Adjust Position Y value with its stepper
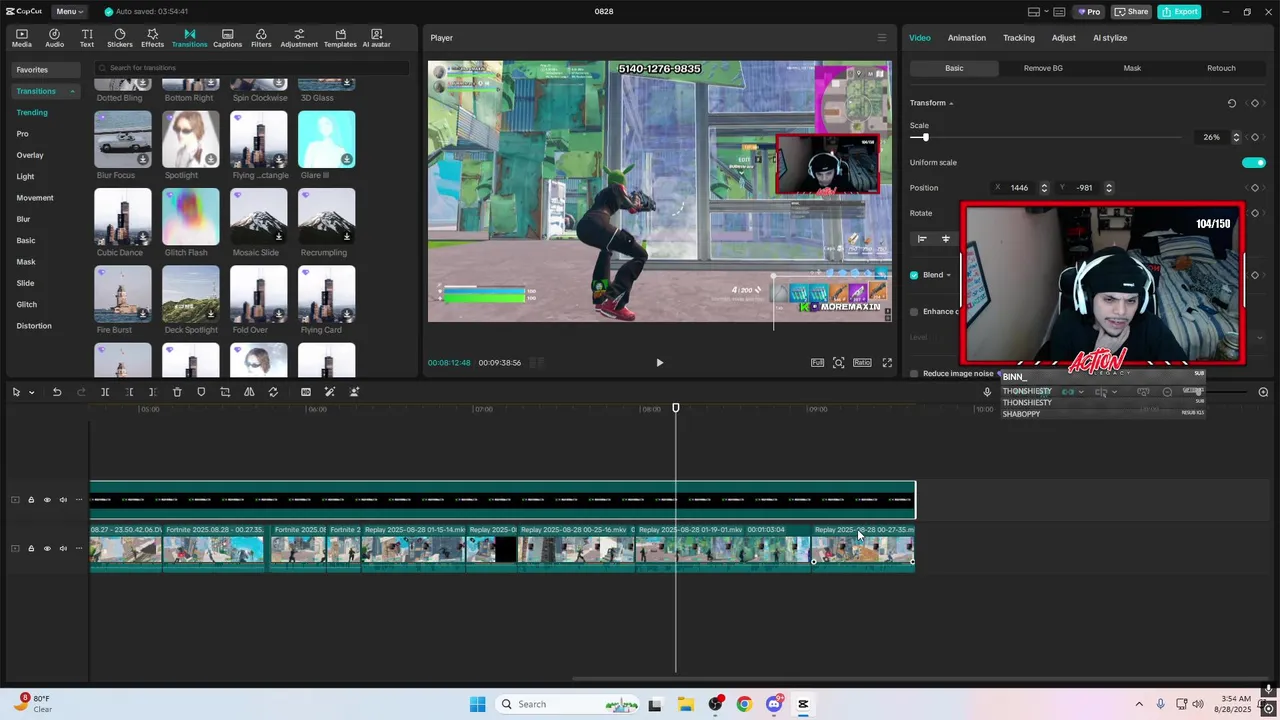This screenshot has width=1280, height=720. (1108, 188)
